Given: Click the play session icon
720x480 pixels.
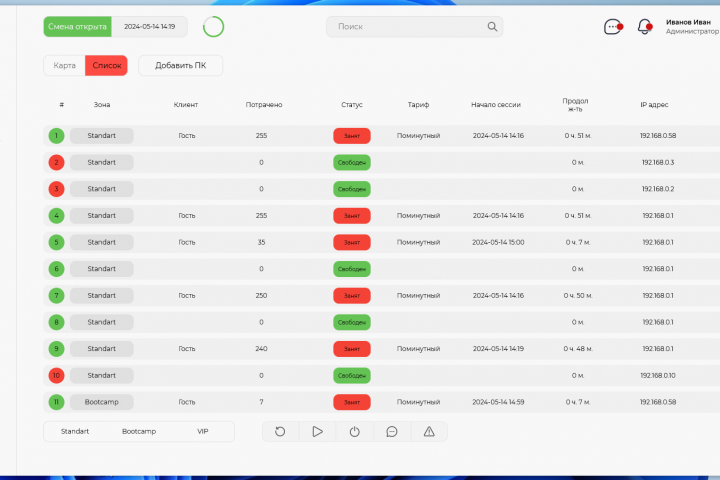Looking at the screenshot, I should 317,431.
